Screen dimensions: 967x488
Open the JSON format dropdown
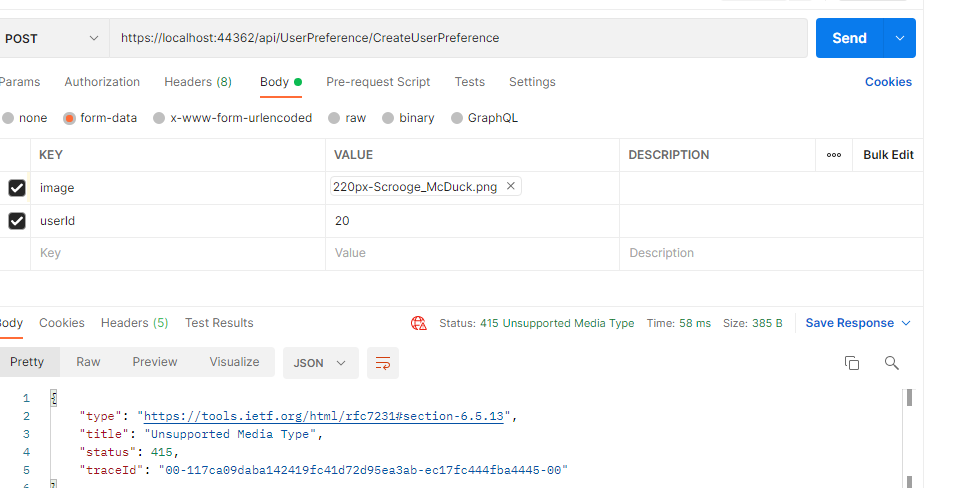[319, 363]
